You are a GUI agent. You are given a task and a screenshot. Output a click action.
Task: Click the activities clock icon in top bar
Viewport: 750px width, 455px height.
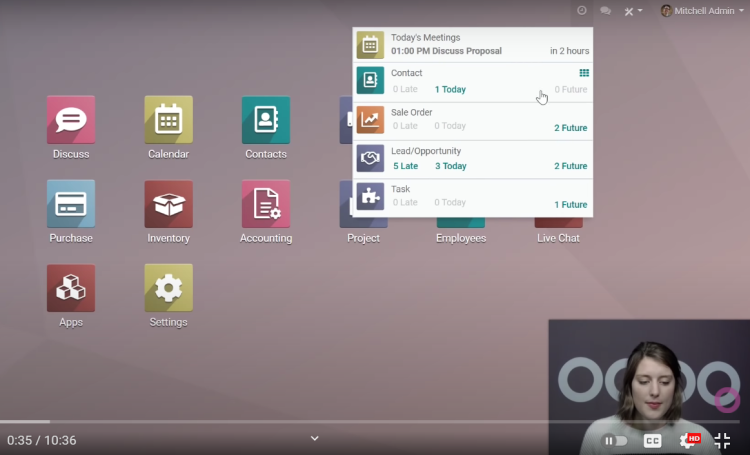[x=582, y=11]
